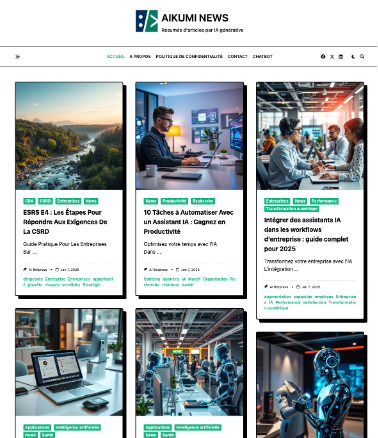The width and height of the screenshot is (378, 438).
Task: Select Transformation numérique tag on assistants card
Action: point(291,209)
